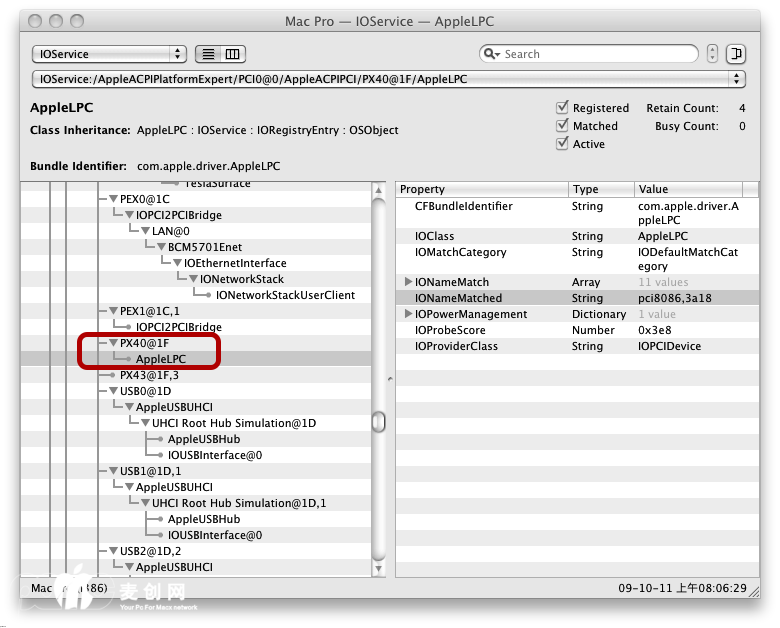
Task: Switch to the column browser view mode
Action: [x=233, y=54]
